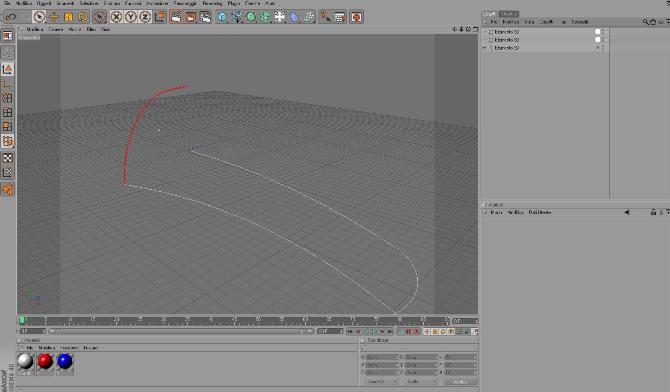
Task: Enable Model mode in left palette
Action: [x=8, y=69]
